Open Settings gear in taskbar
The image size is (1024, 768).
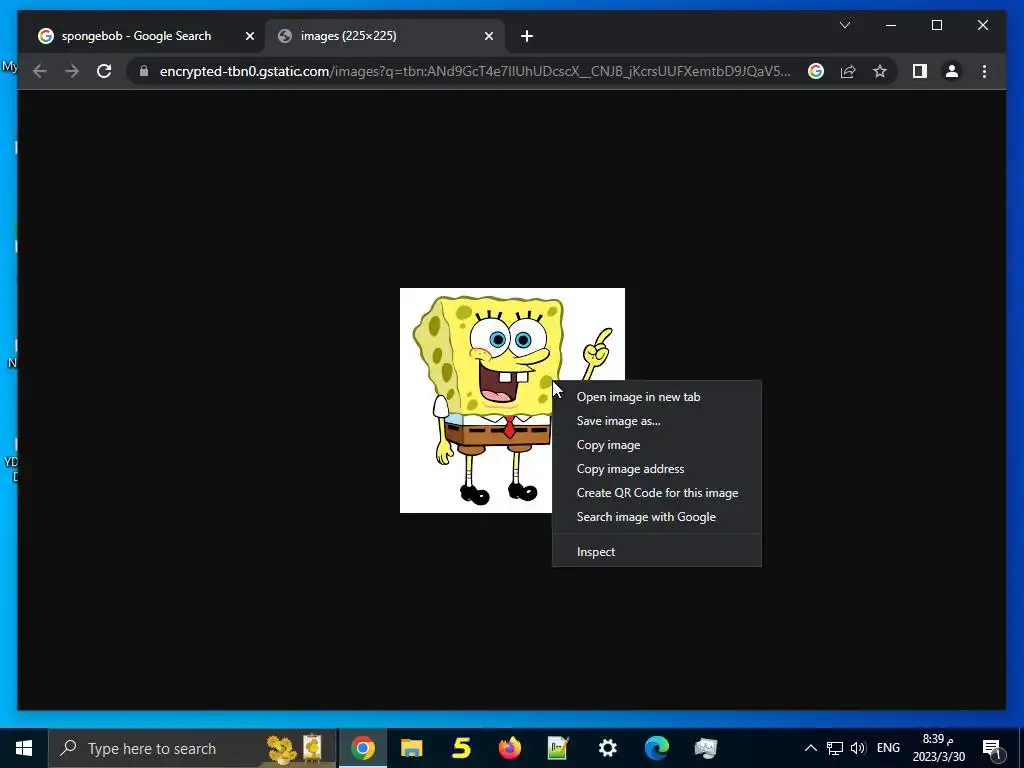pyautogui.click(x=607, y=748)
